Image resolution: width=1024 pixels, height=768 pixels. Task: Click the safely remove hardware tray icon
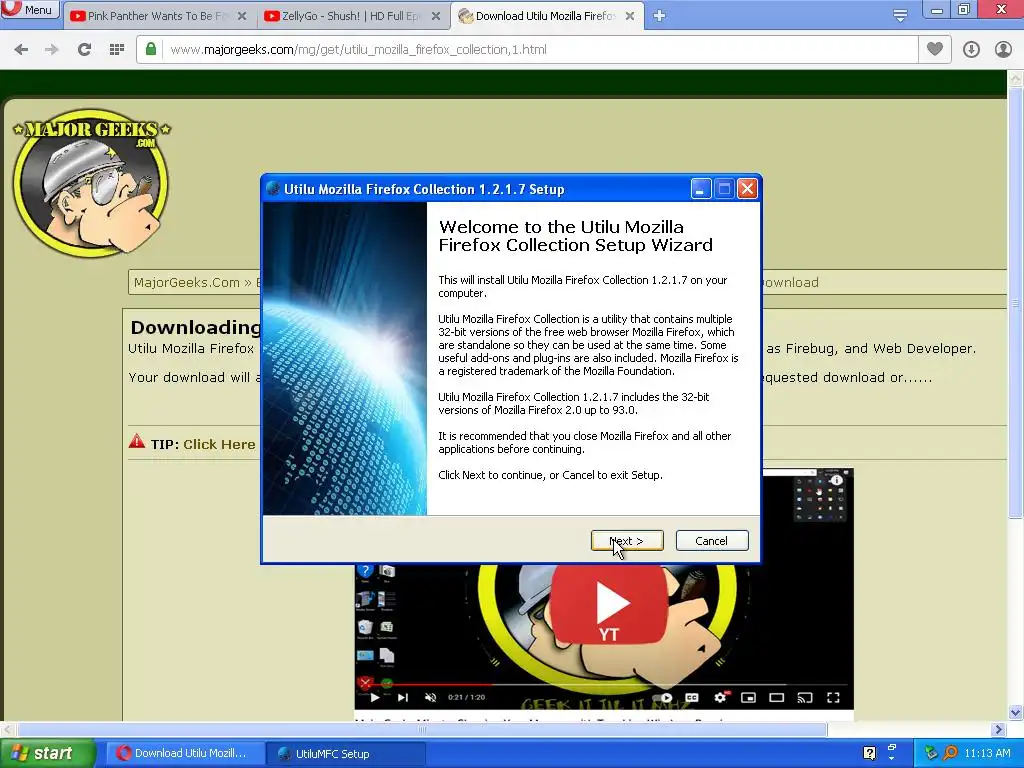pos(931,753)
